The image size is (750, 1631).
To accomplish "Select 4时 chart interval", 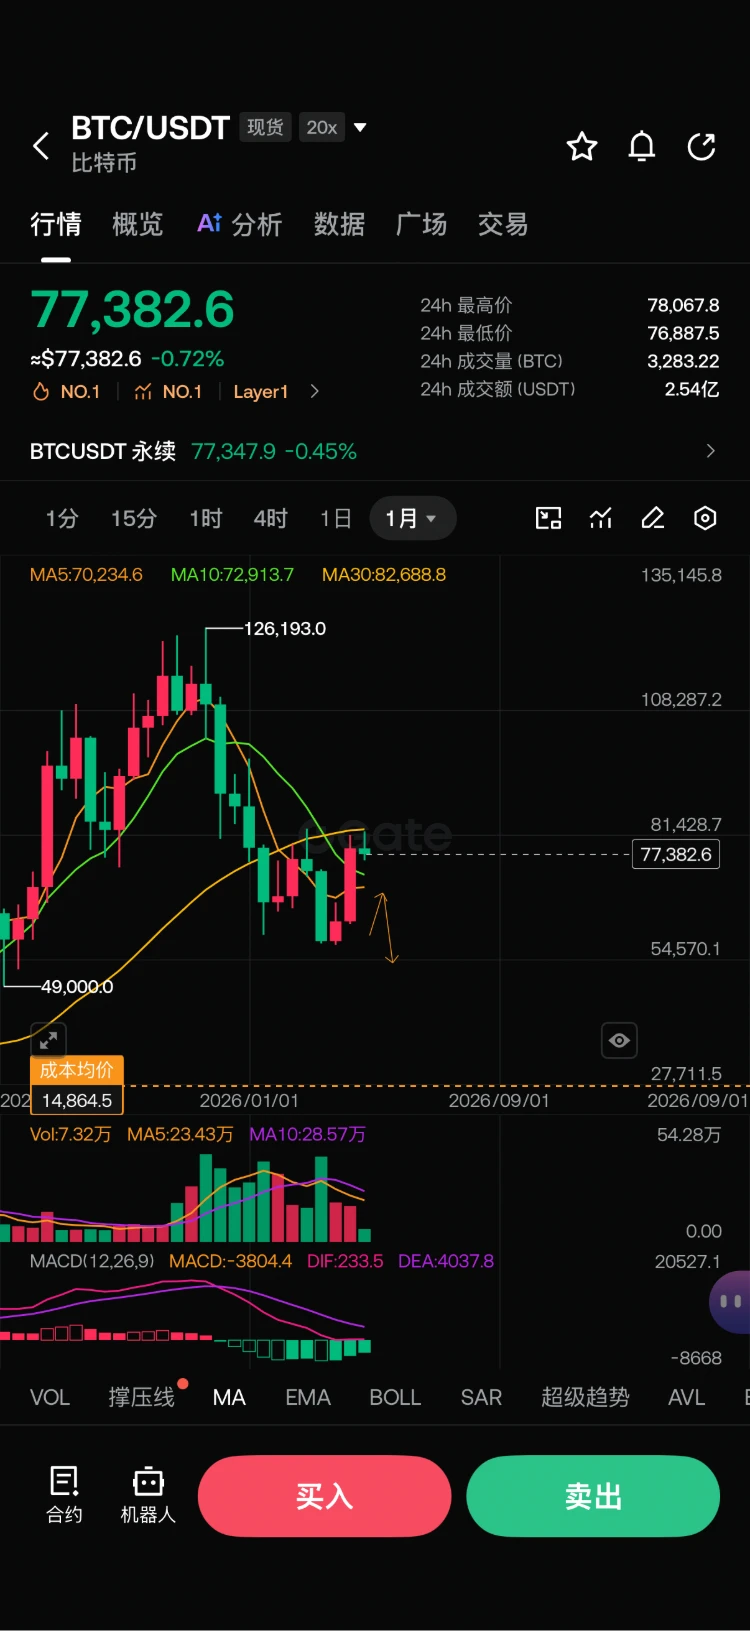I will [271, 518].
